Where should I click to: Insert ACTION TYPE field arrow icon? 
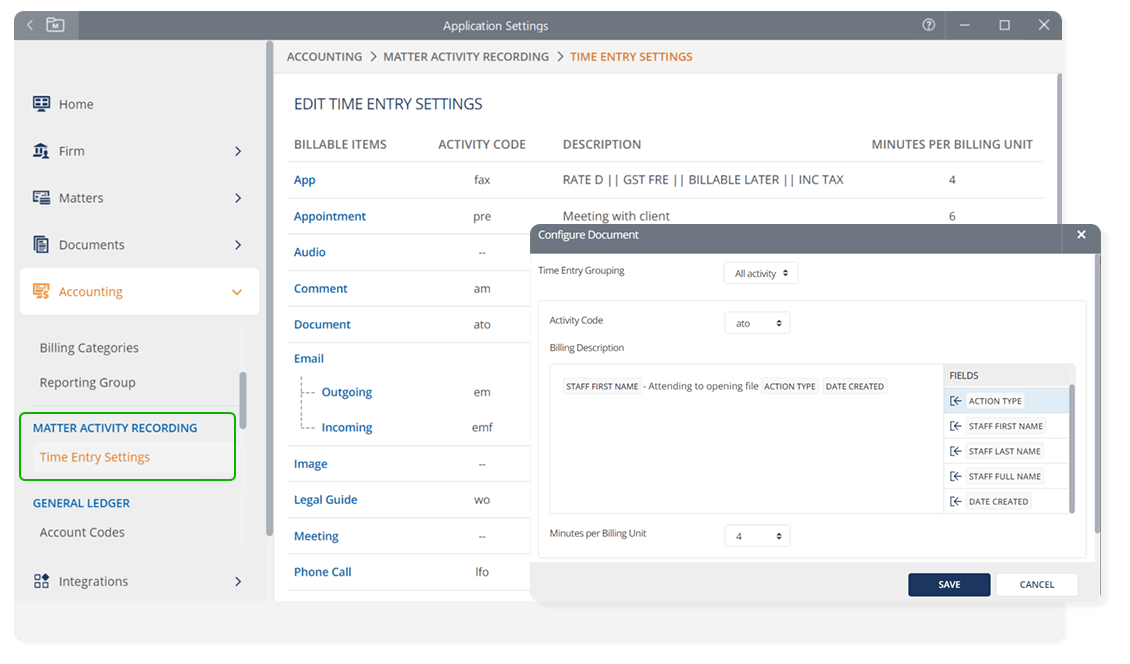pos(956,401)
